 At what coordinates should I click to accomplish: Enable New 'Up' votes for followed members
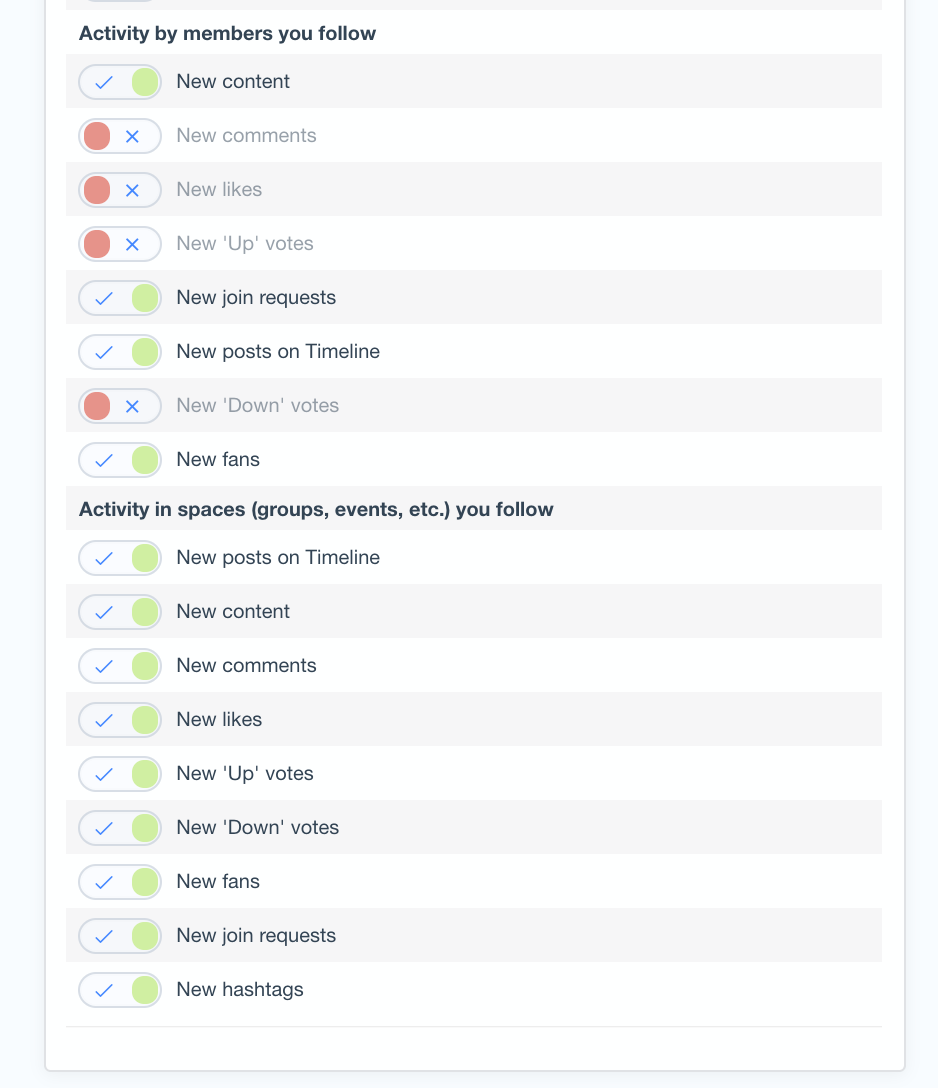click(120, 244)
